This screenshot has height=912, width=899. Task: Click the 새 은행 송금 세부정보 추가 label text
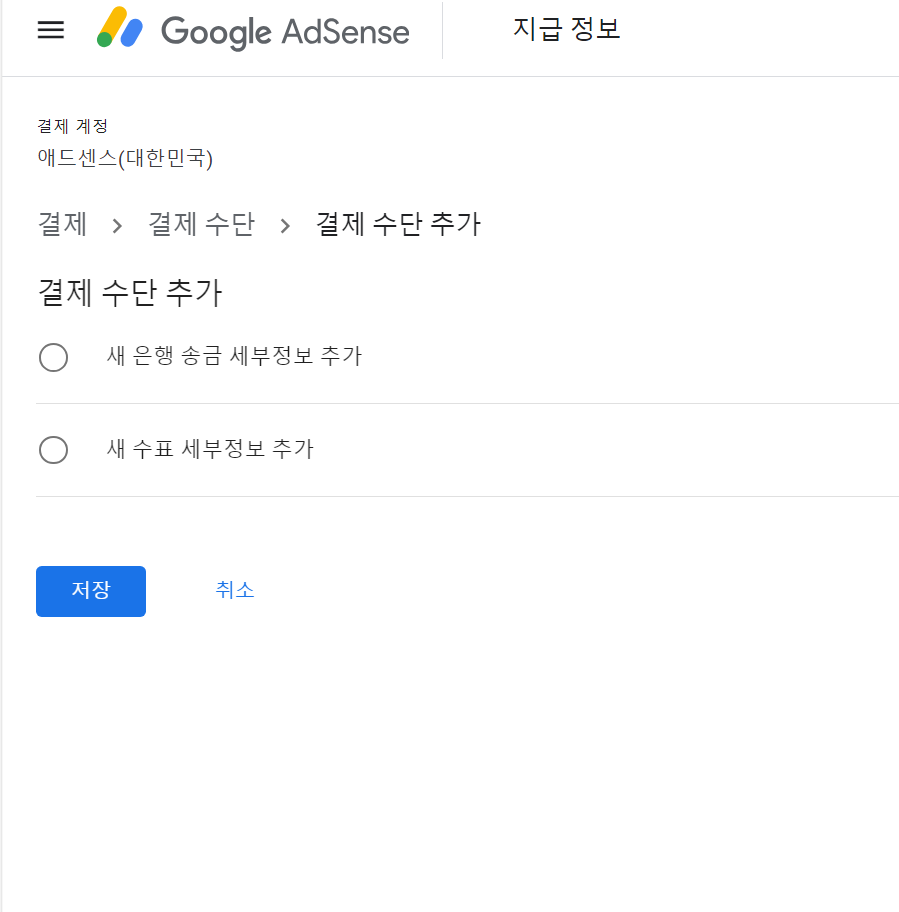coord(234,355)
